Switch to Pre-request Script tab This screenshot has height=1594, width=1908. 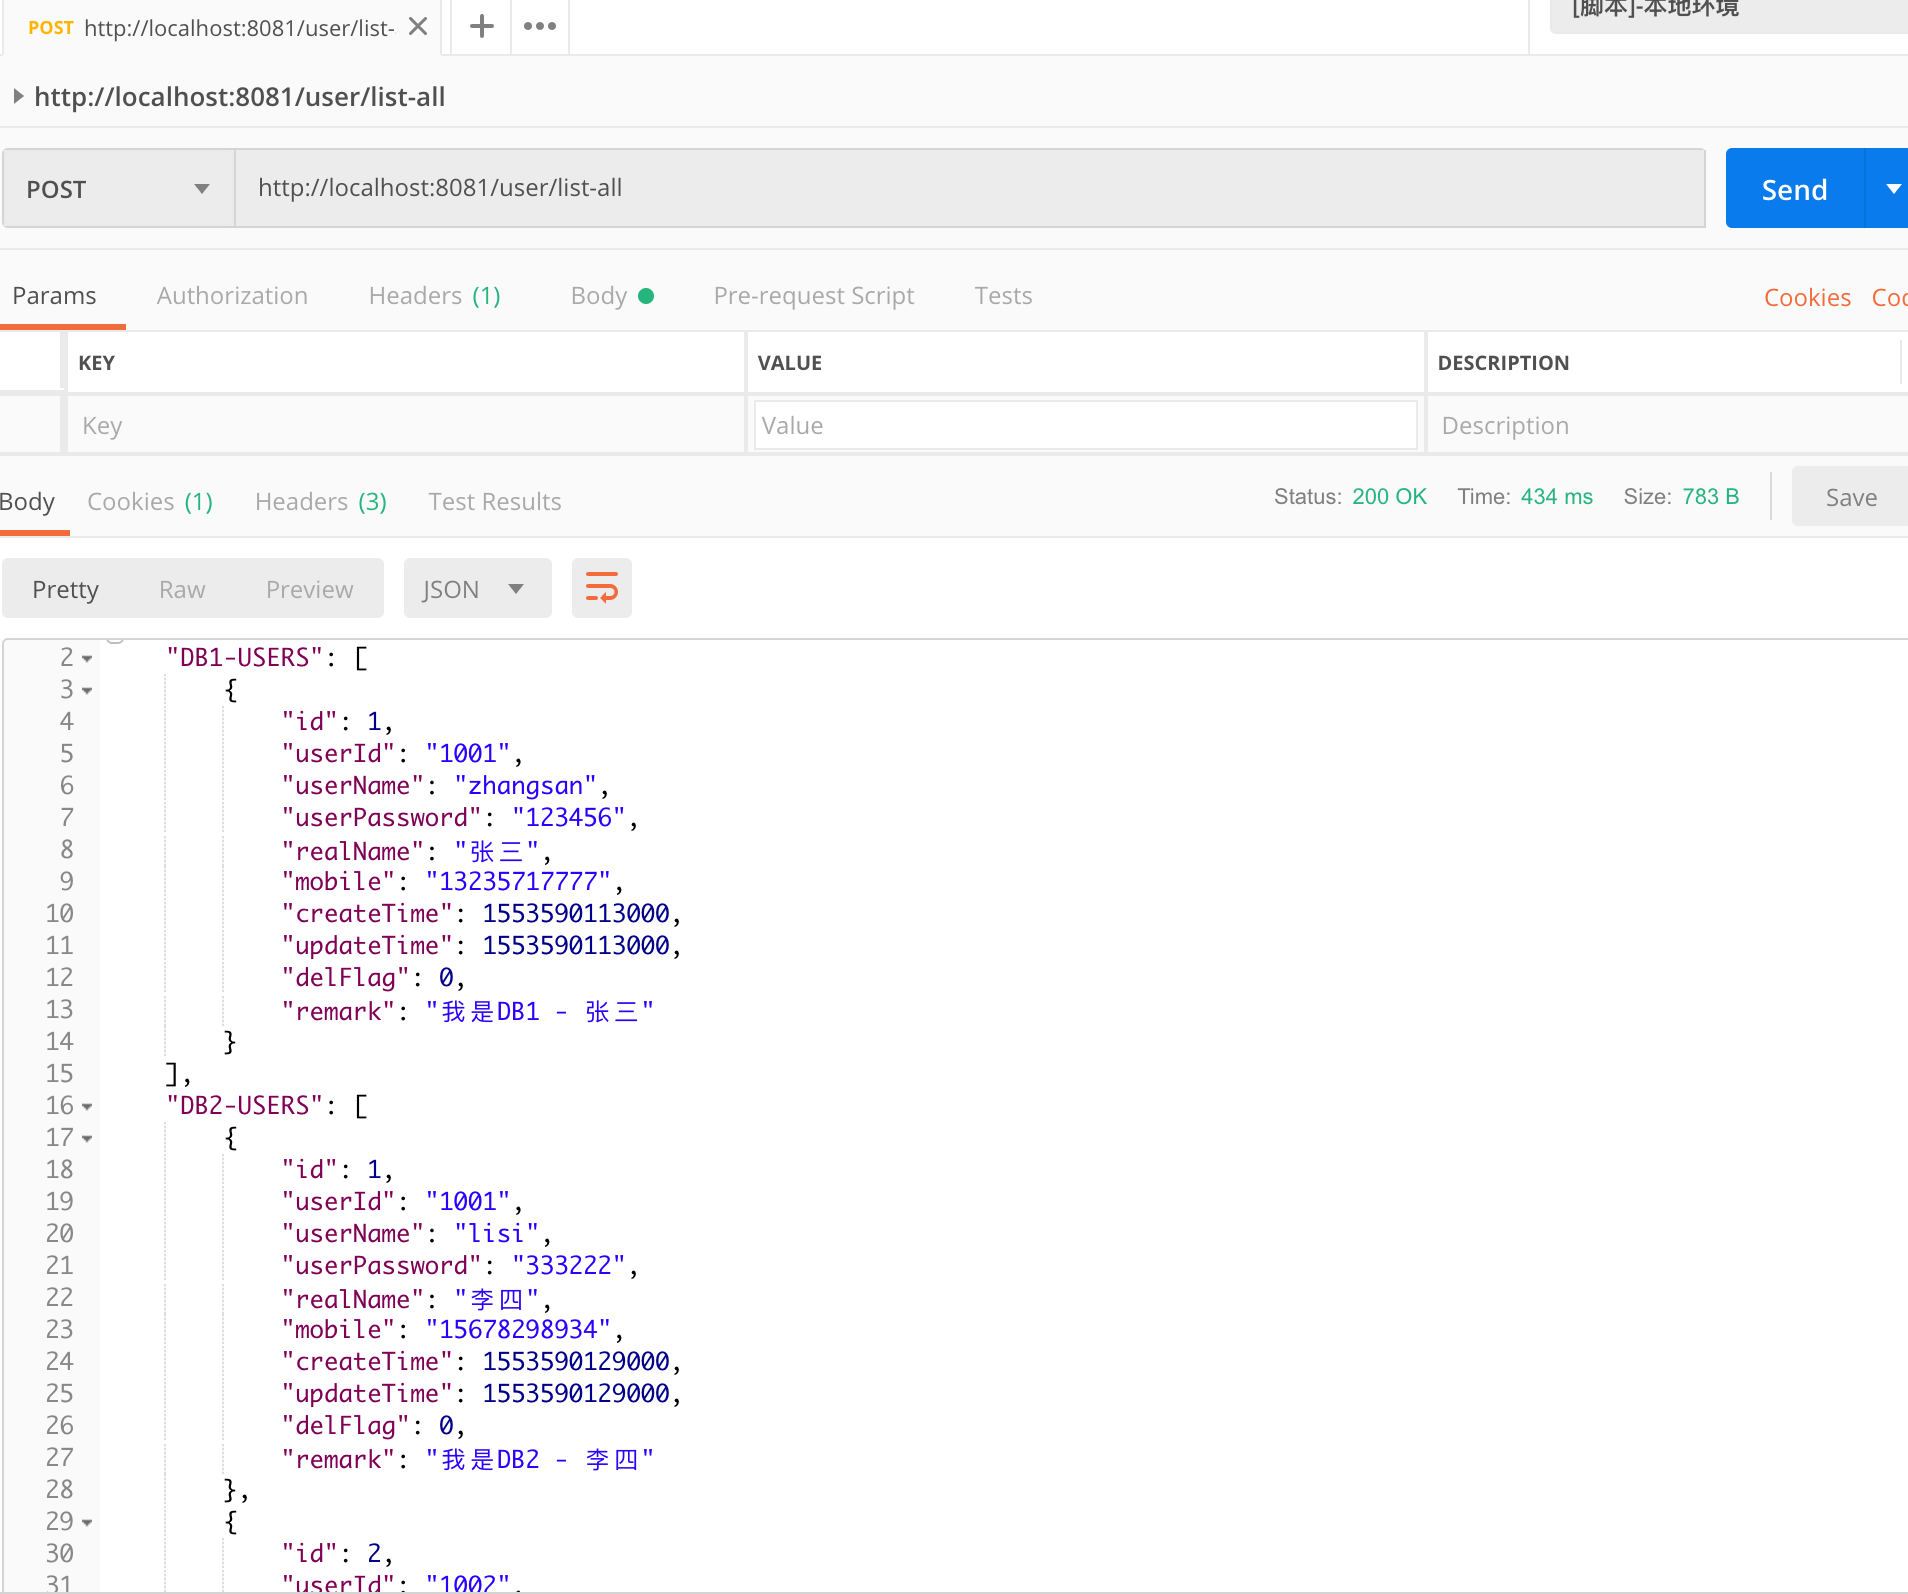814,296
